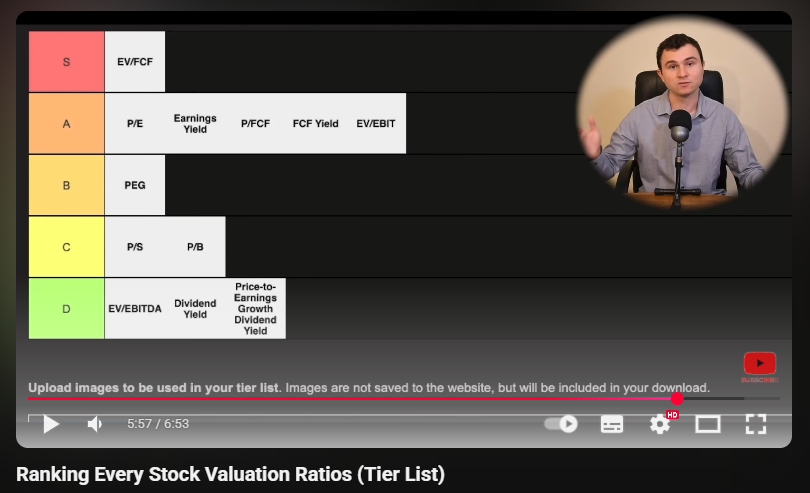810x493 pixels.
Task: Switch to theater mode view
Action: pos(708,424)
